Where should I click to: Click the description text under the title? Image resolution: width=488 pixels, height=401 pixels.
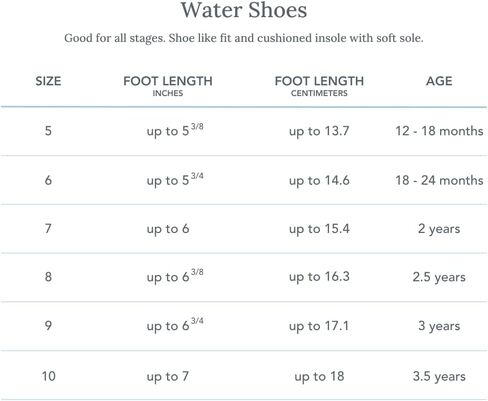click(244, 38)
